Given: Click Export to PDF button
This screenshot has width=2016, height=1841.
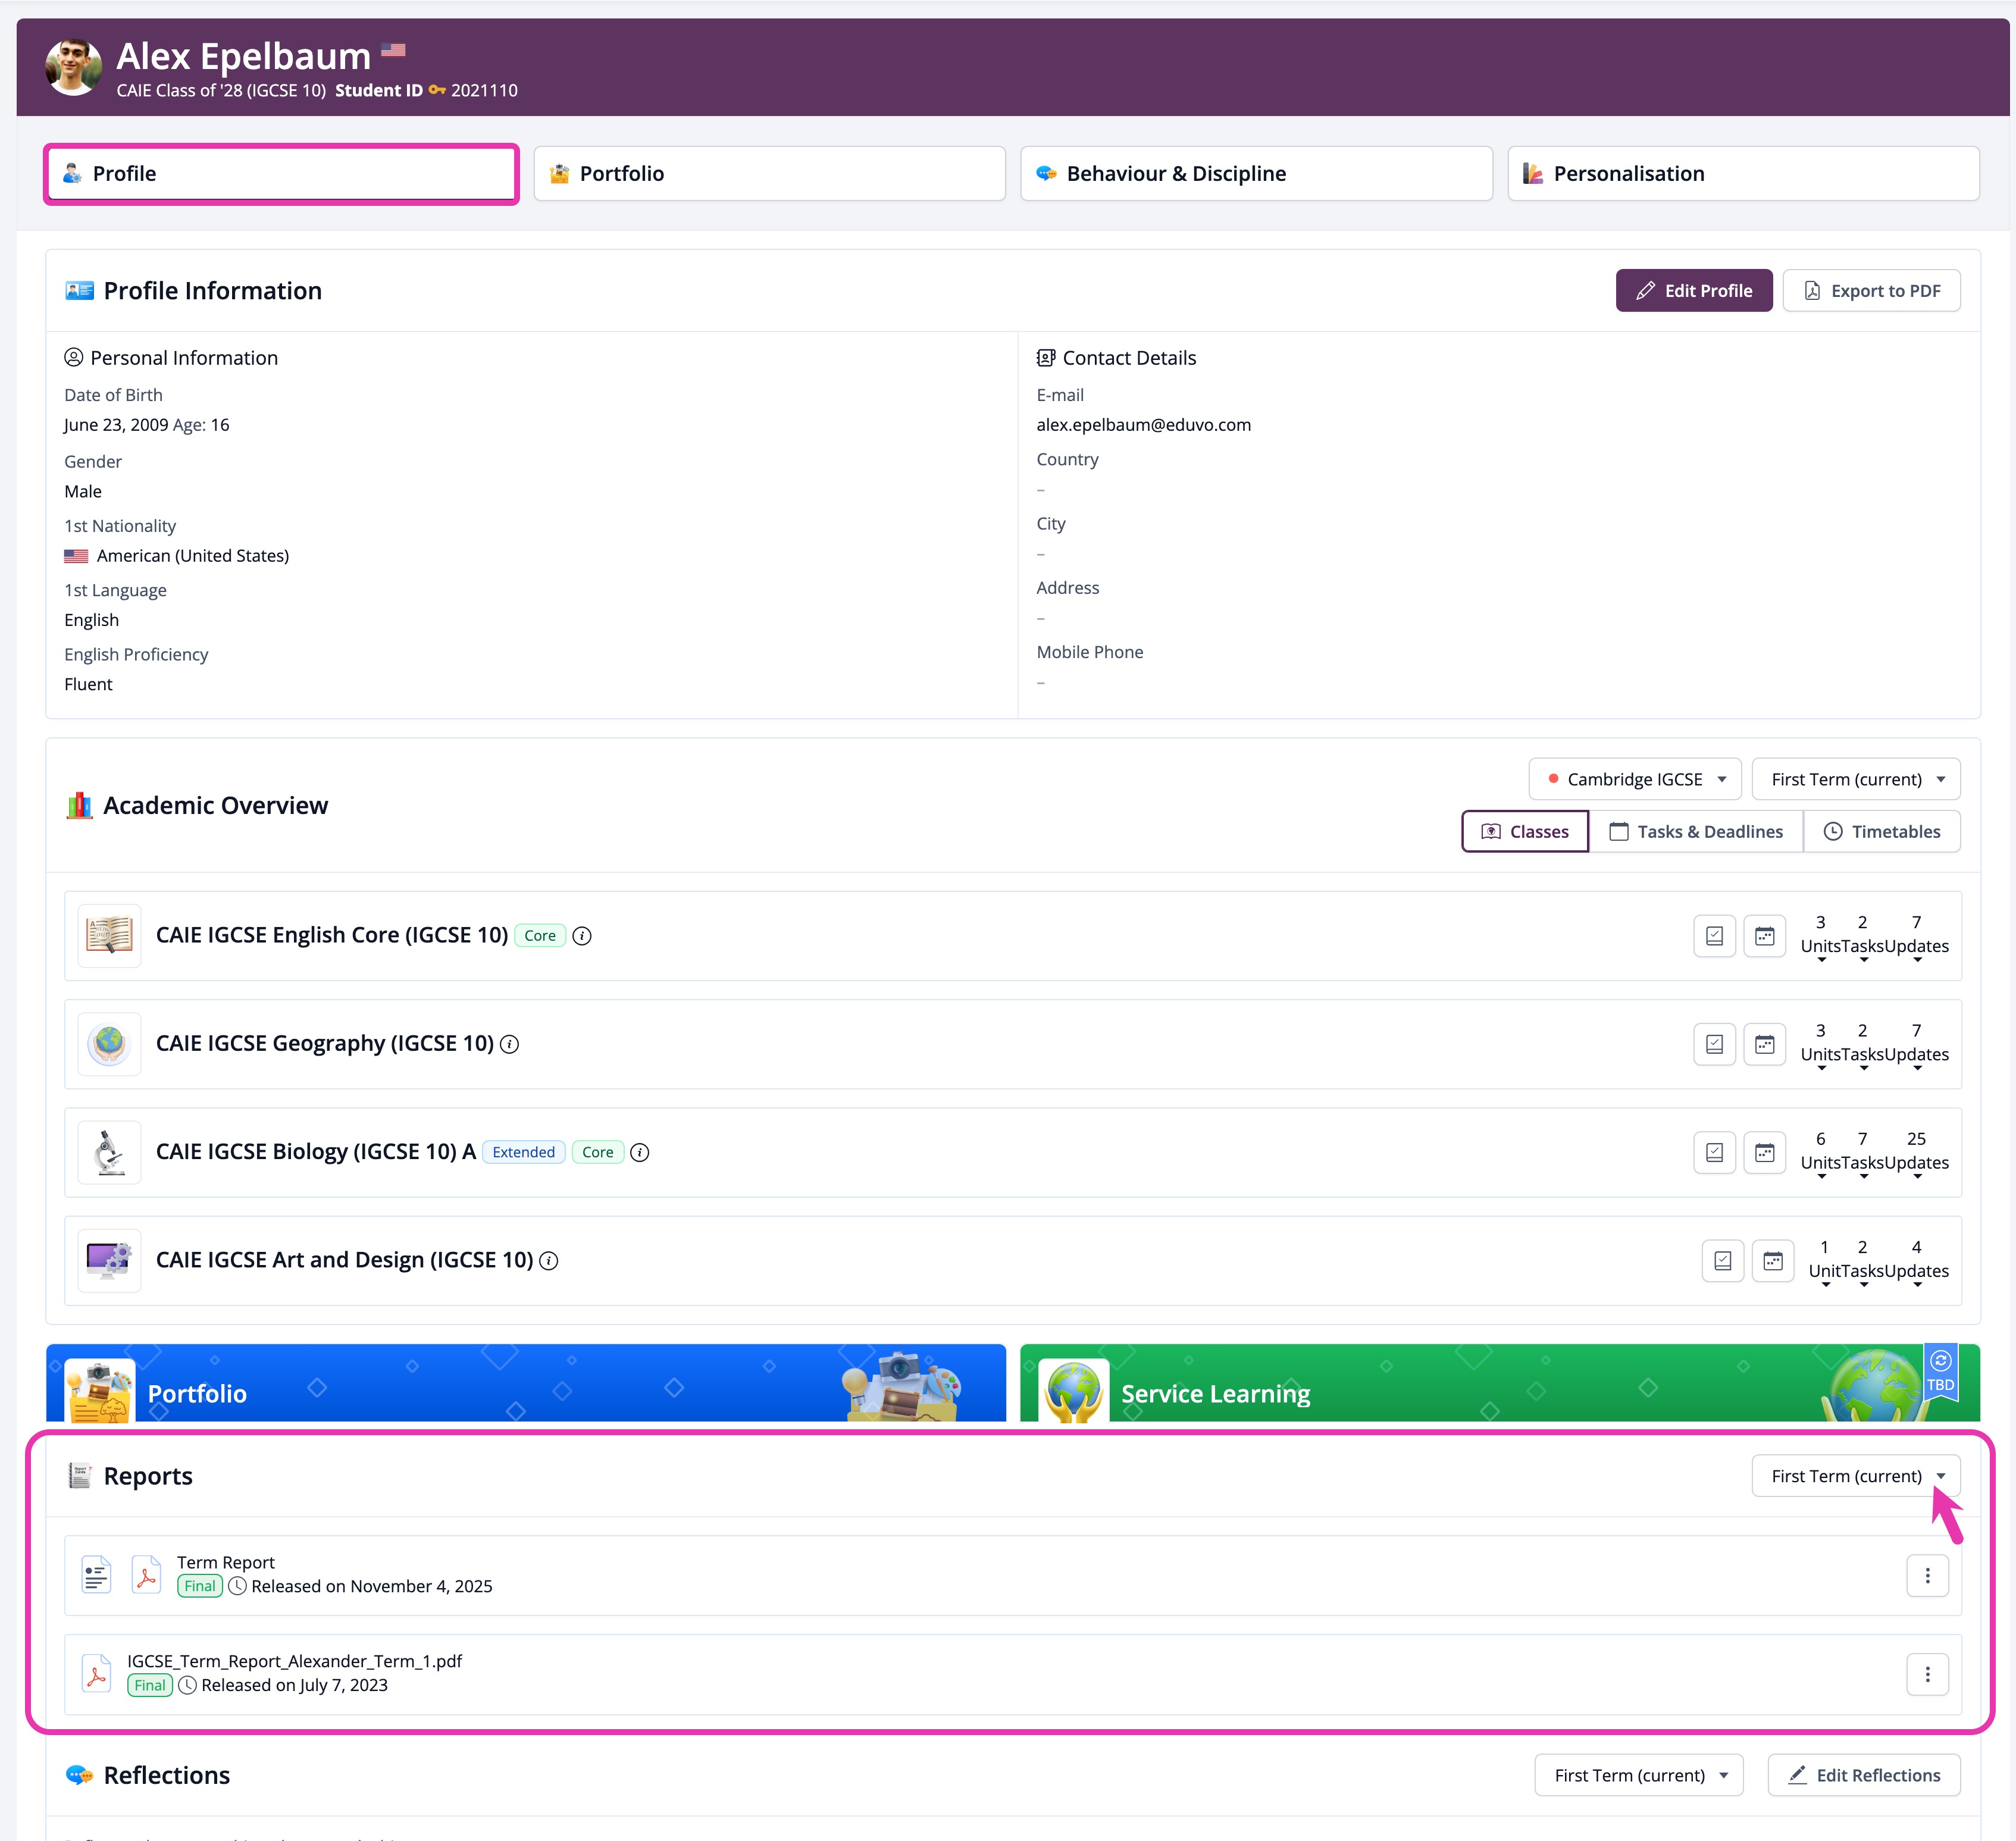Looking at the screenshot, I should (1871, 291).
